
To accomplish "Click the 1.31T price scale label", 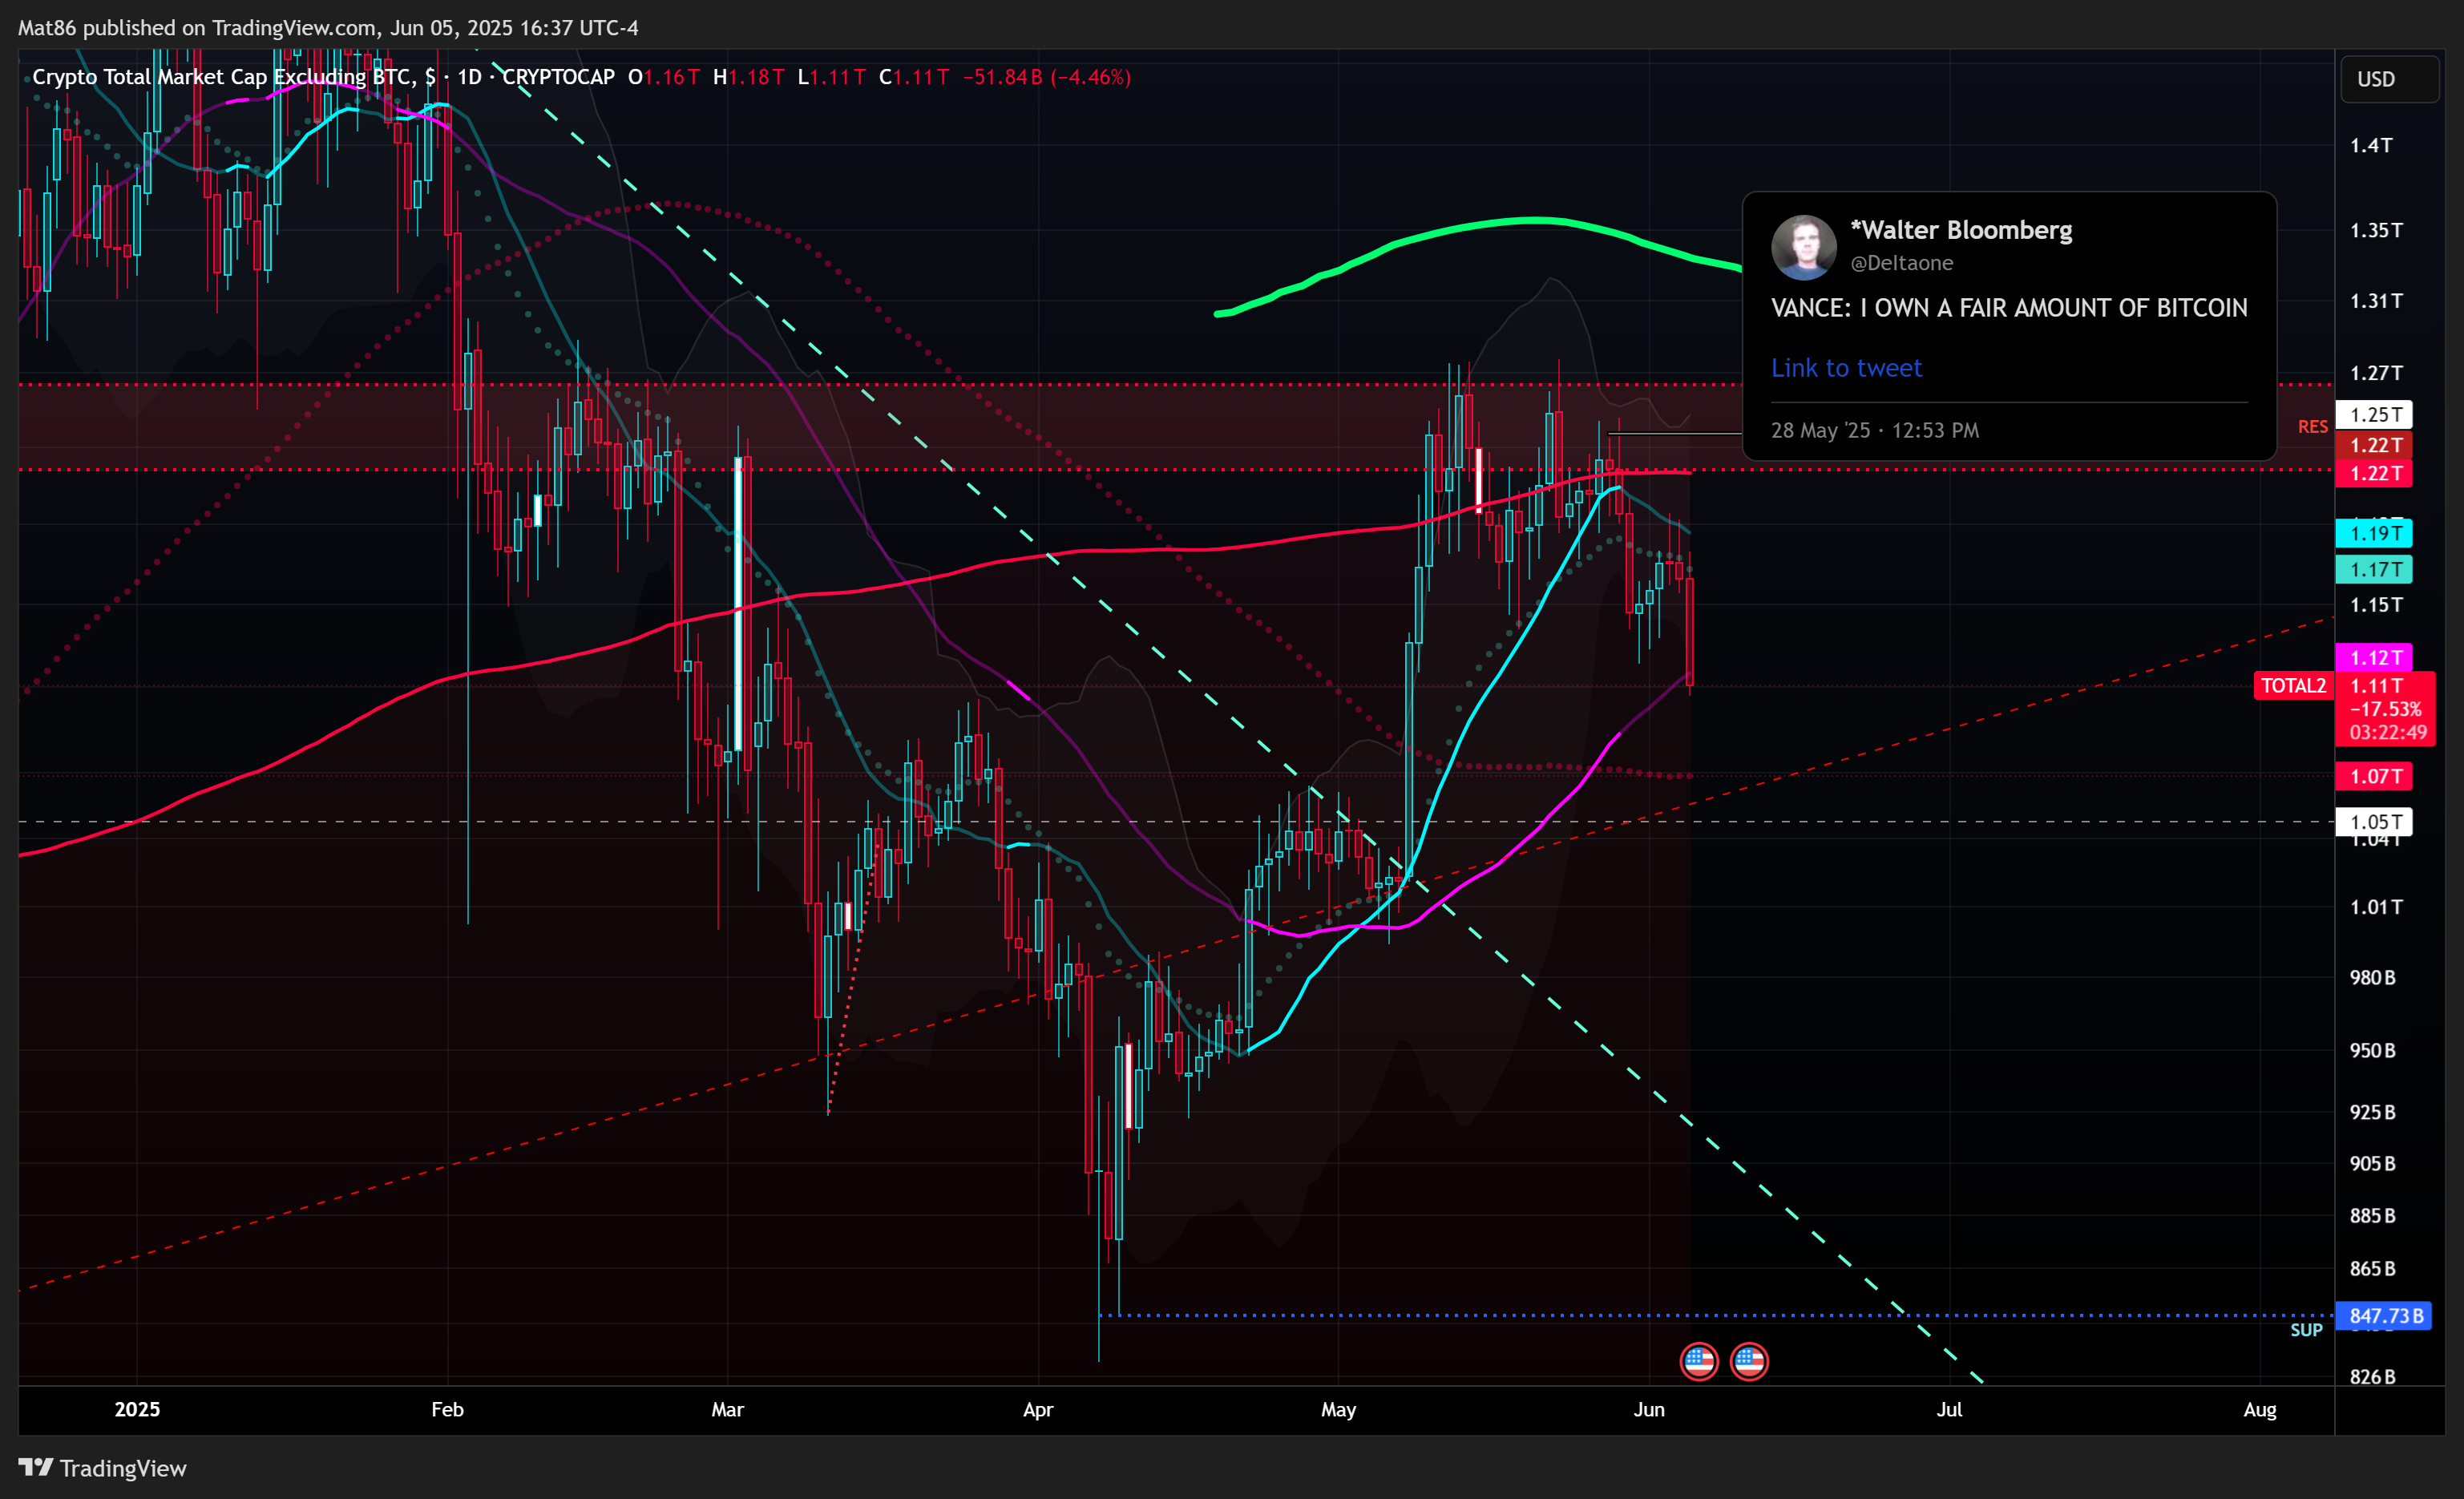I will (x=2375, y=301).
